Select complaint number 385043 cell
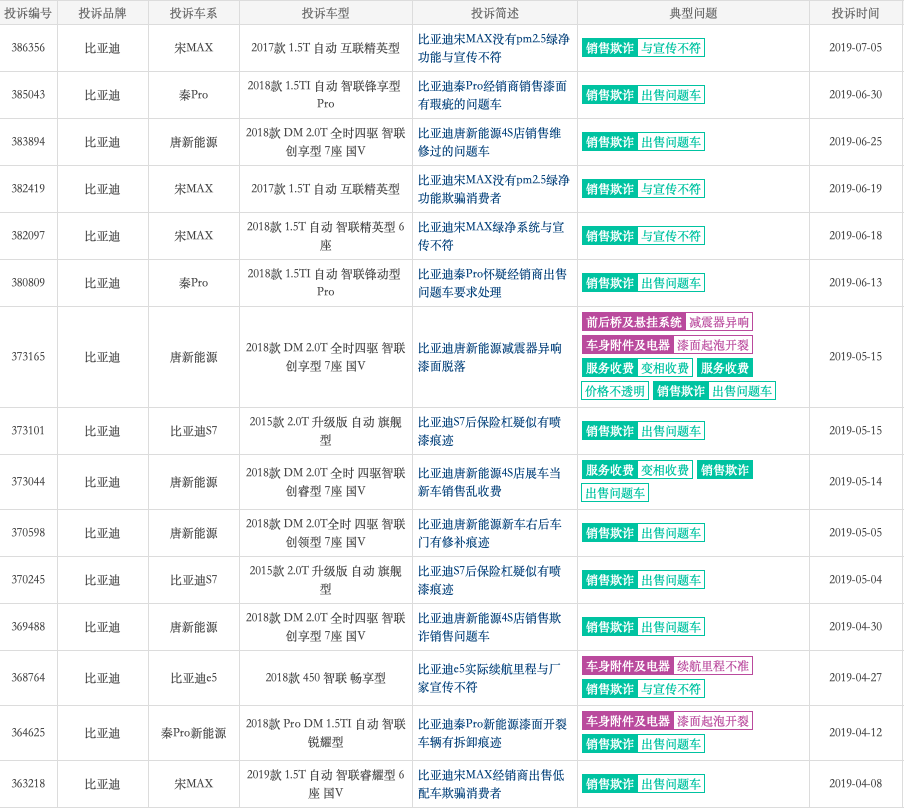 tap(28, 95)
